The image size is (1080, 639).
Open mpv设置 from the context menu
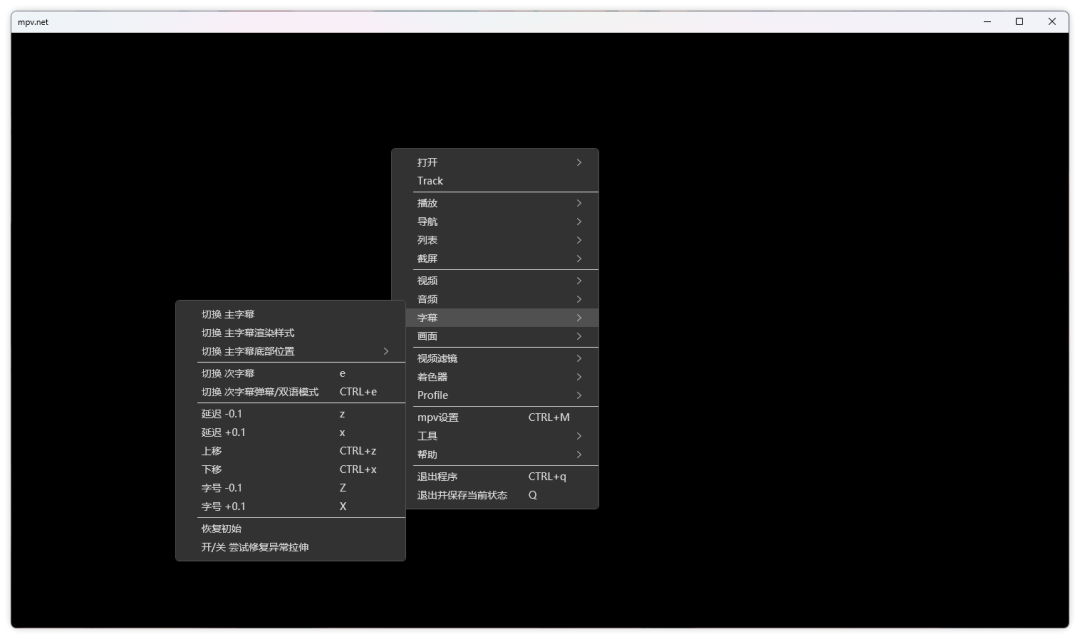coord(438,417)
